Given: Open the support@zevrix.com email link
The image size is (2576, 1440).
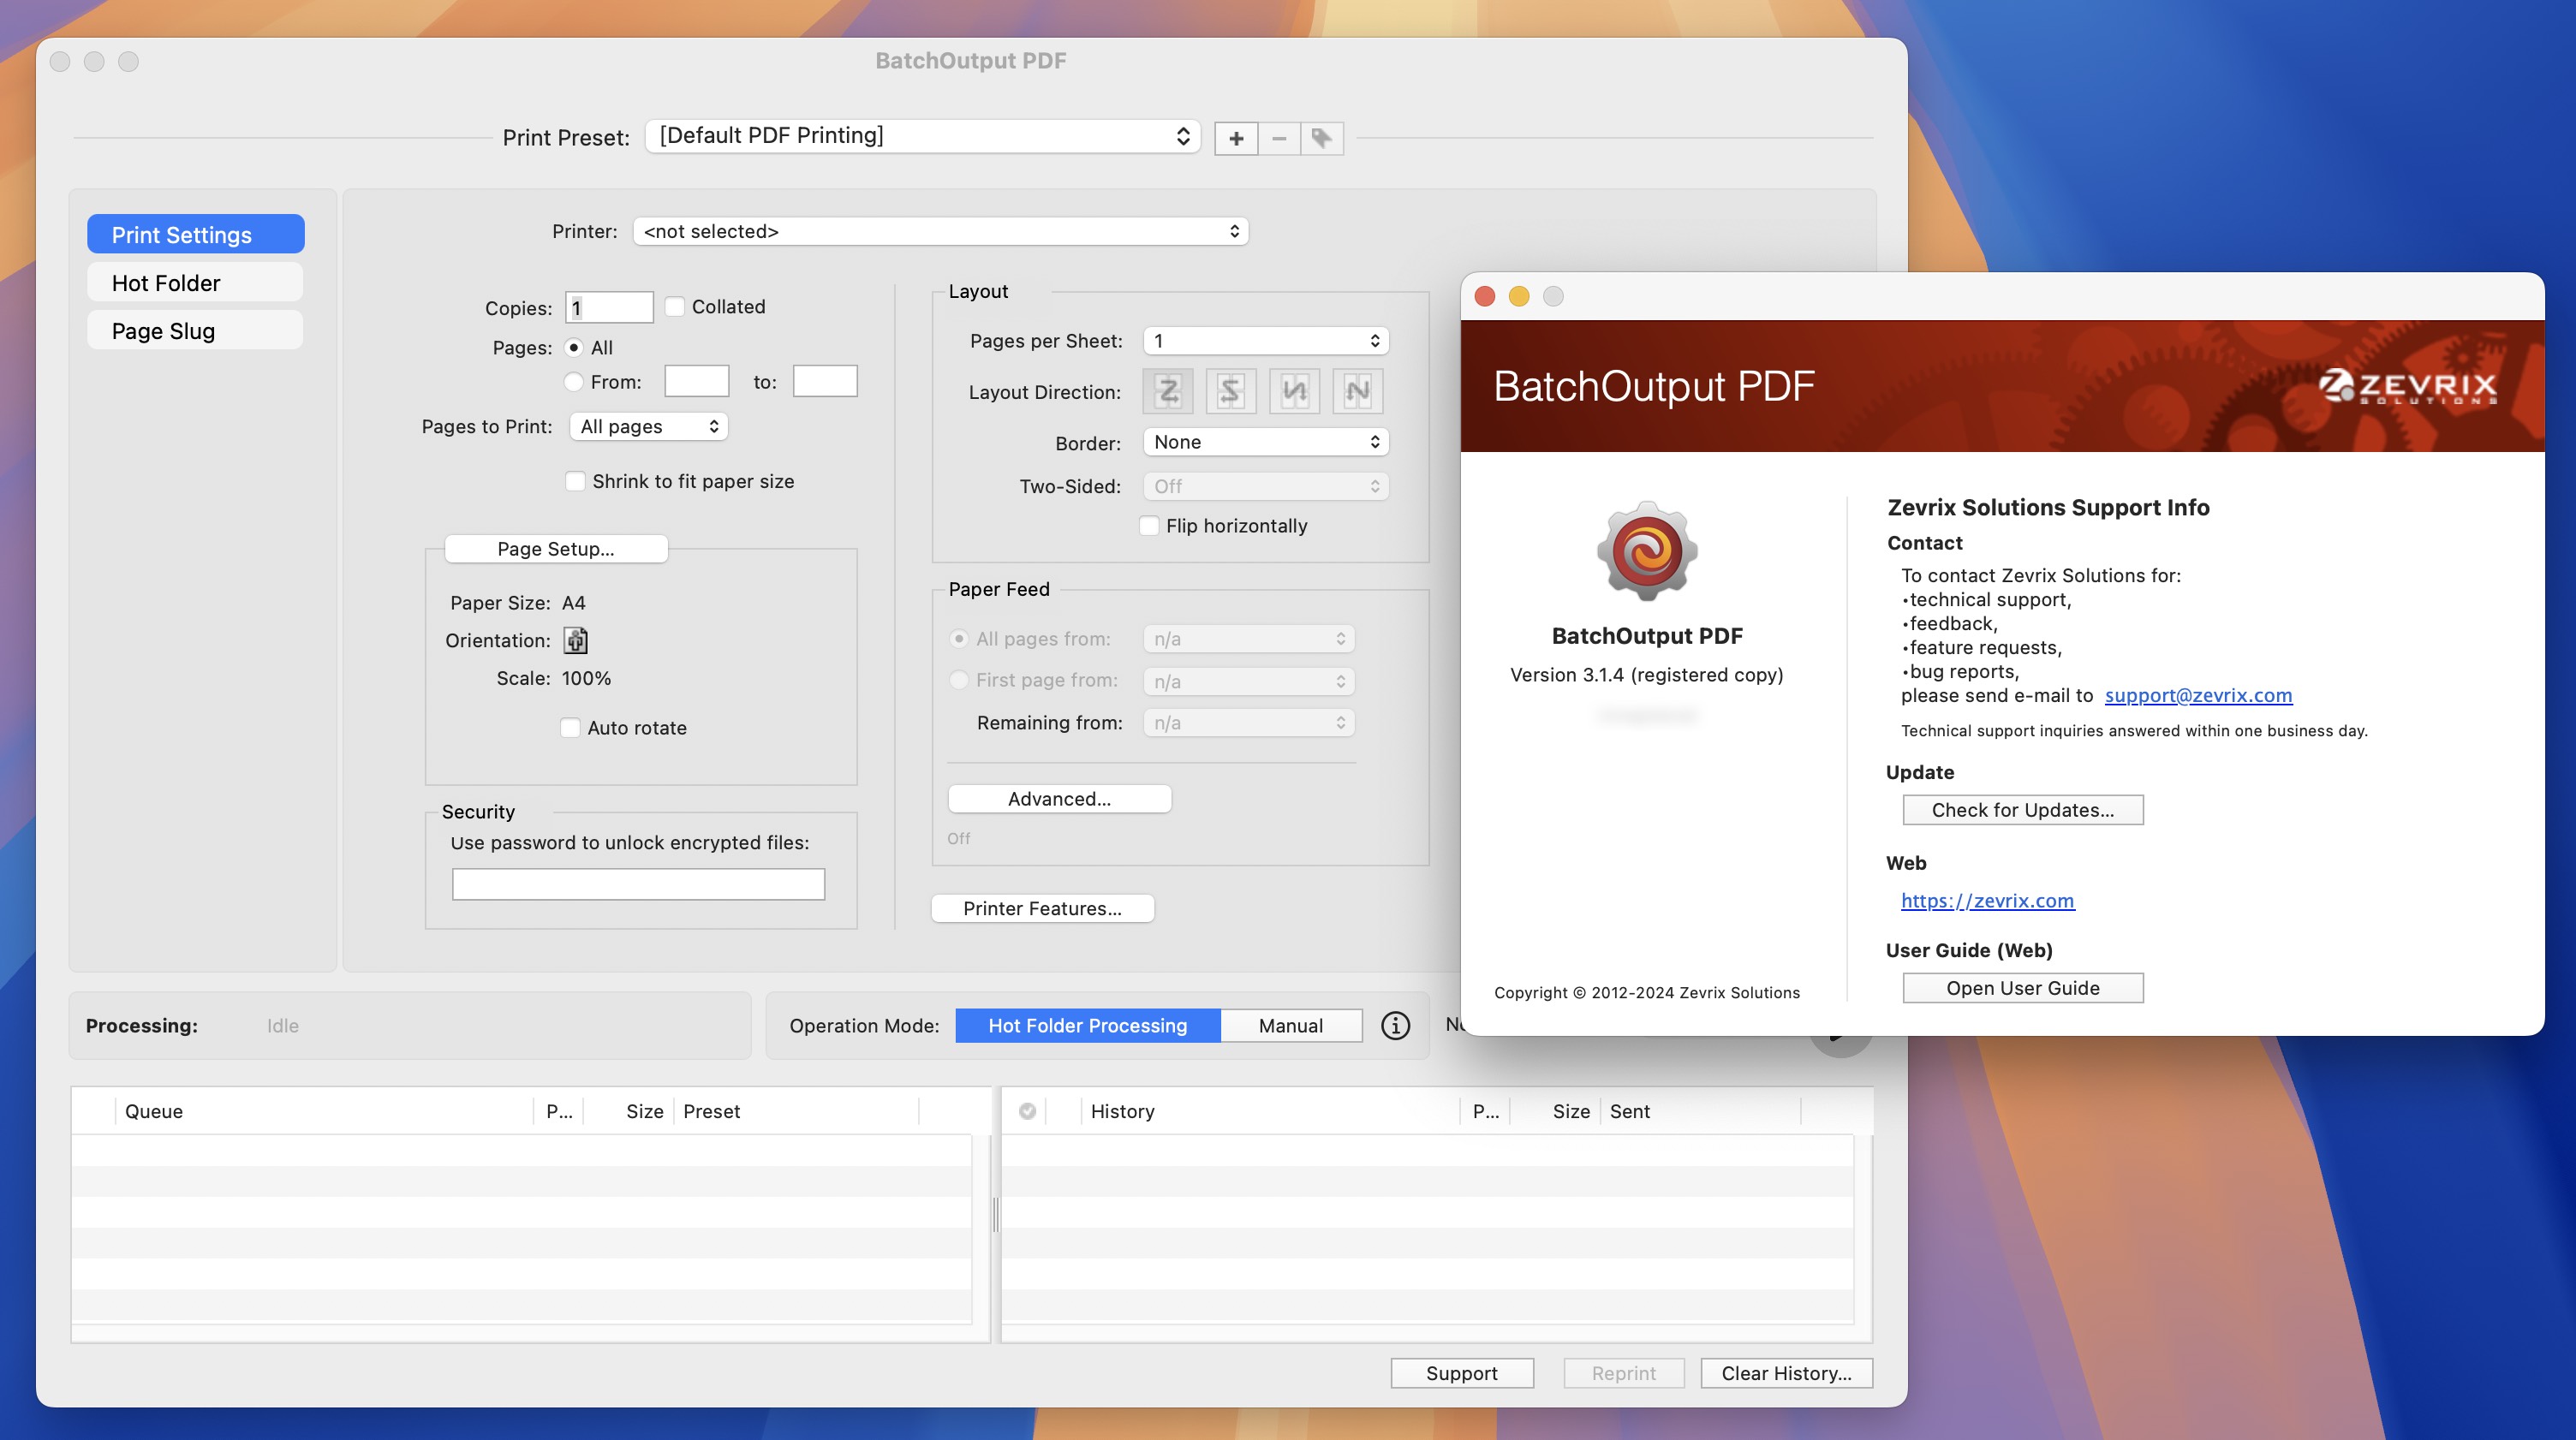Looking at the screenshot, I should [x=2197, y=693].
